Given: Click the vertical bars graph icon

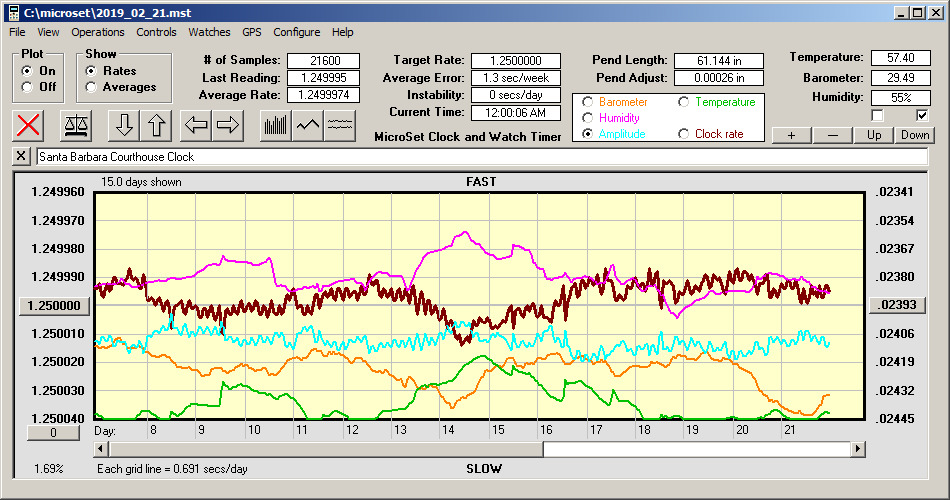Looking at the screenshot, I should (276, 125).
